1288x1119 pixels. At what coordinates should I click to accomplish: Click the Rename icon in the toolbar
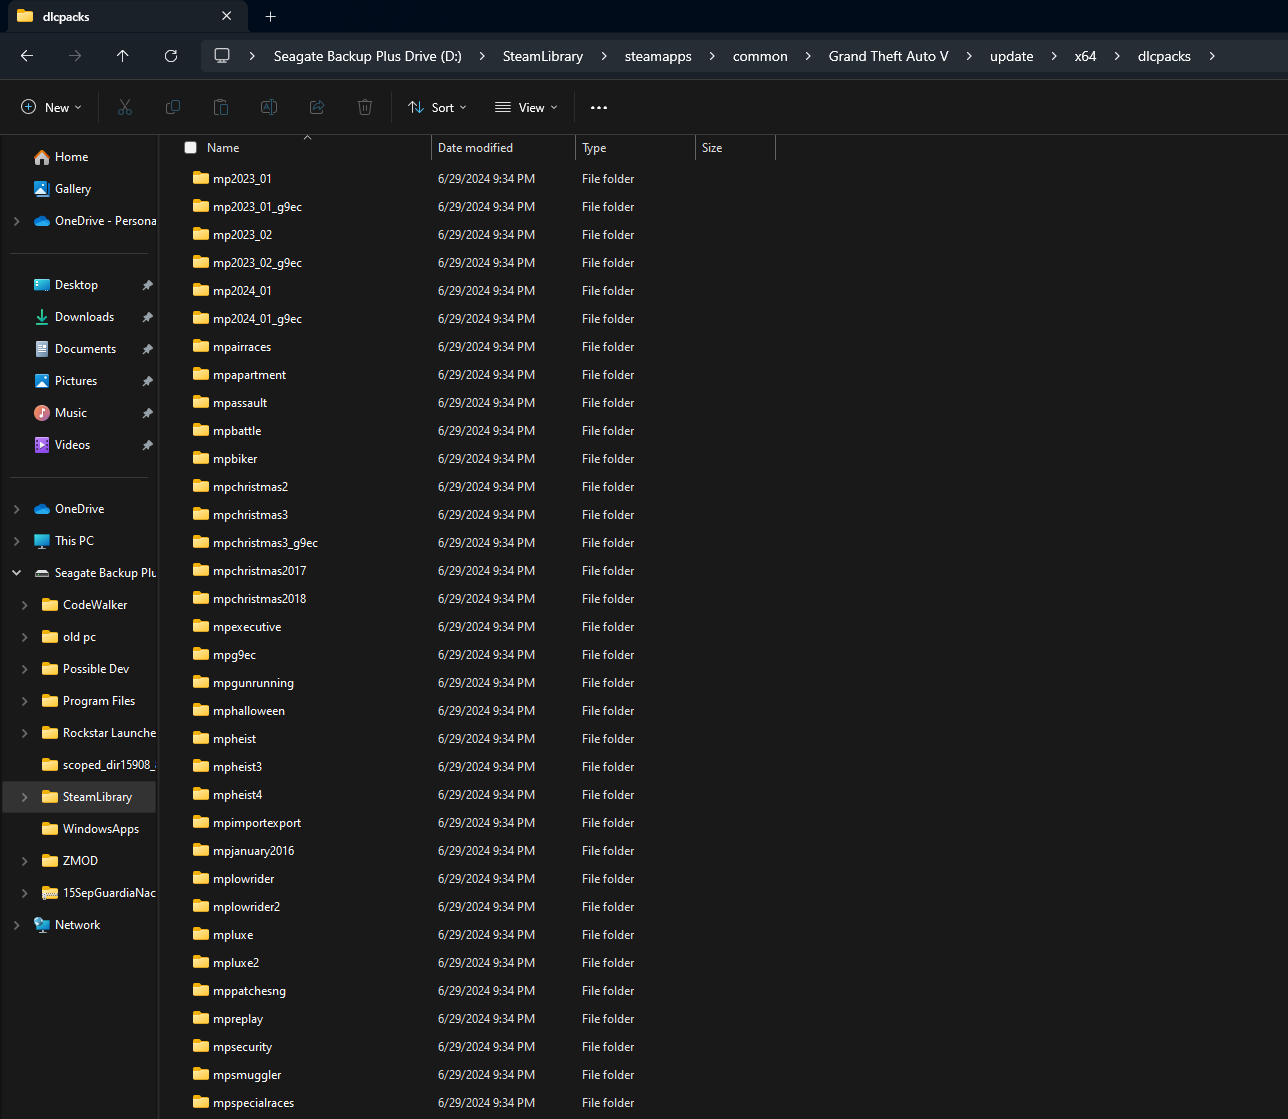point(268,107)
